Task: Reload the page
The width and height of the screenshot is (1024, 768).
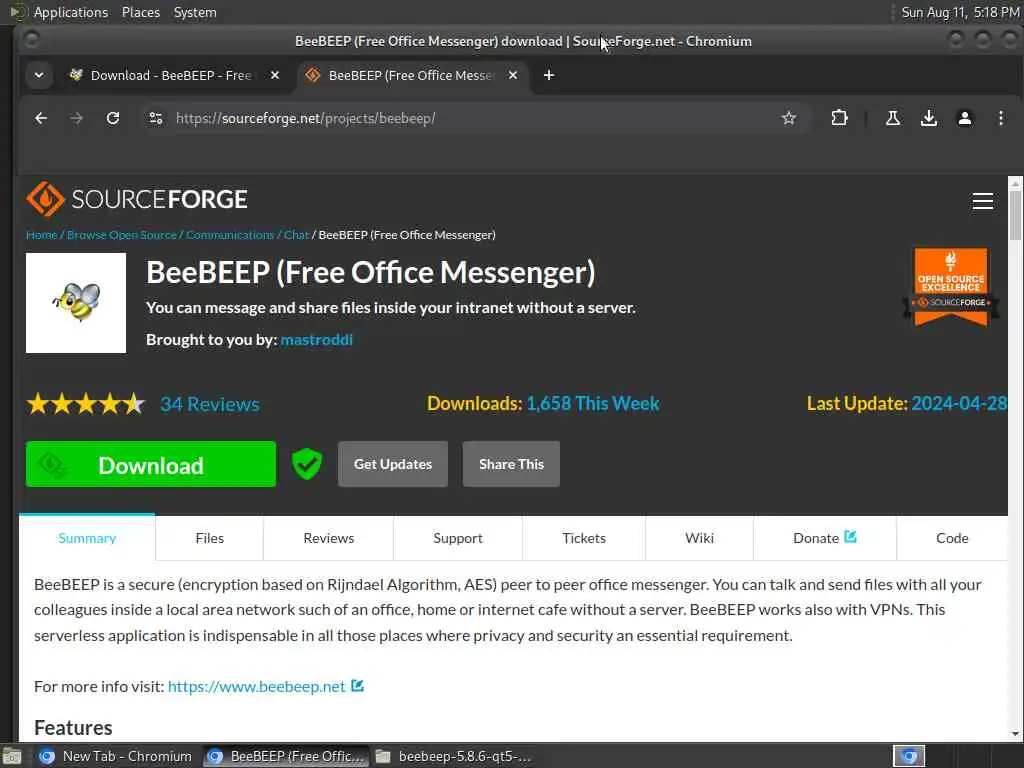Action: tap(113, 118)
